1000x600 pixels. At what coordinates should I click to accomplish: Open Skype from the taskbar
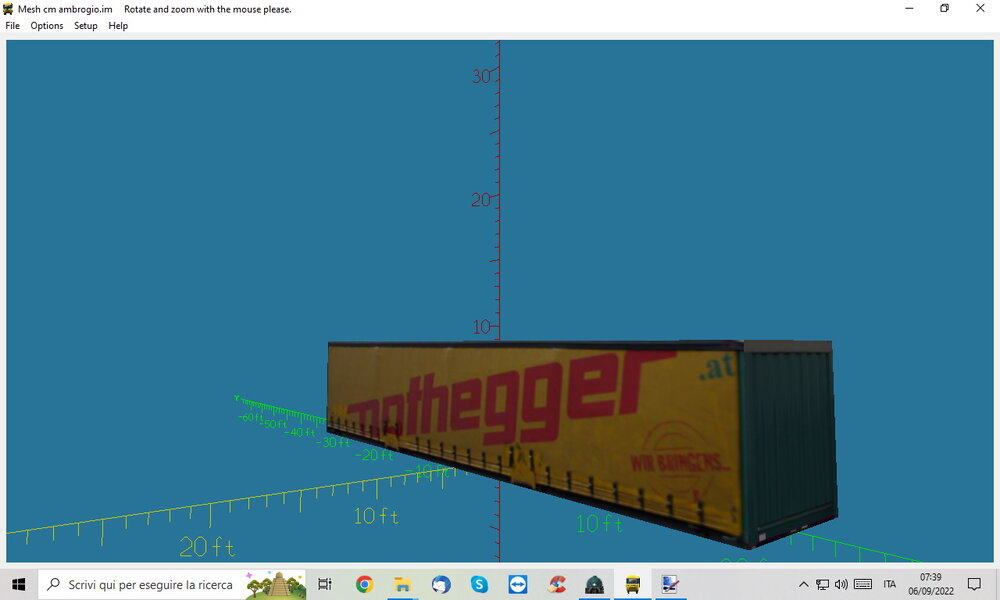point(479,584)
